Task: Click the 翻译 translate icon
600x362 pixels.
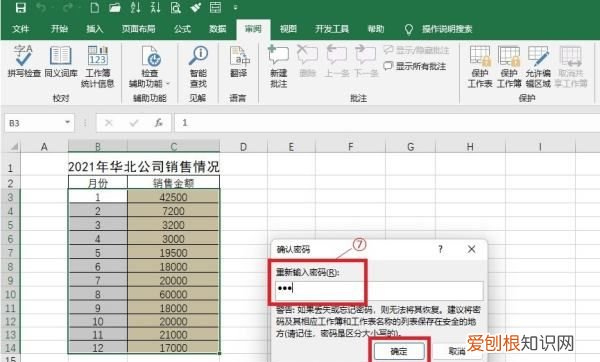Action: pyautogui.click(x=238, y=62)
